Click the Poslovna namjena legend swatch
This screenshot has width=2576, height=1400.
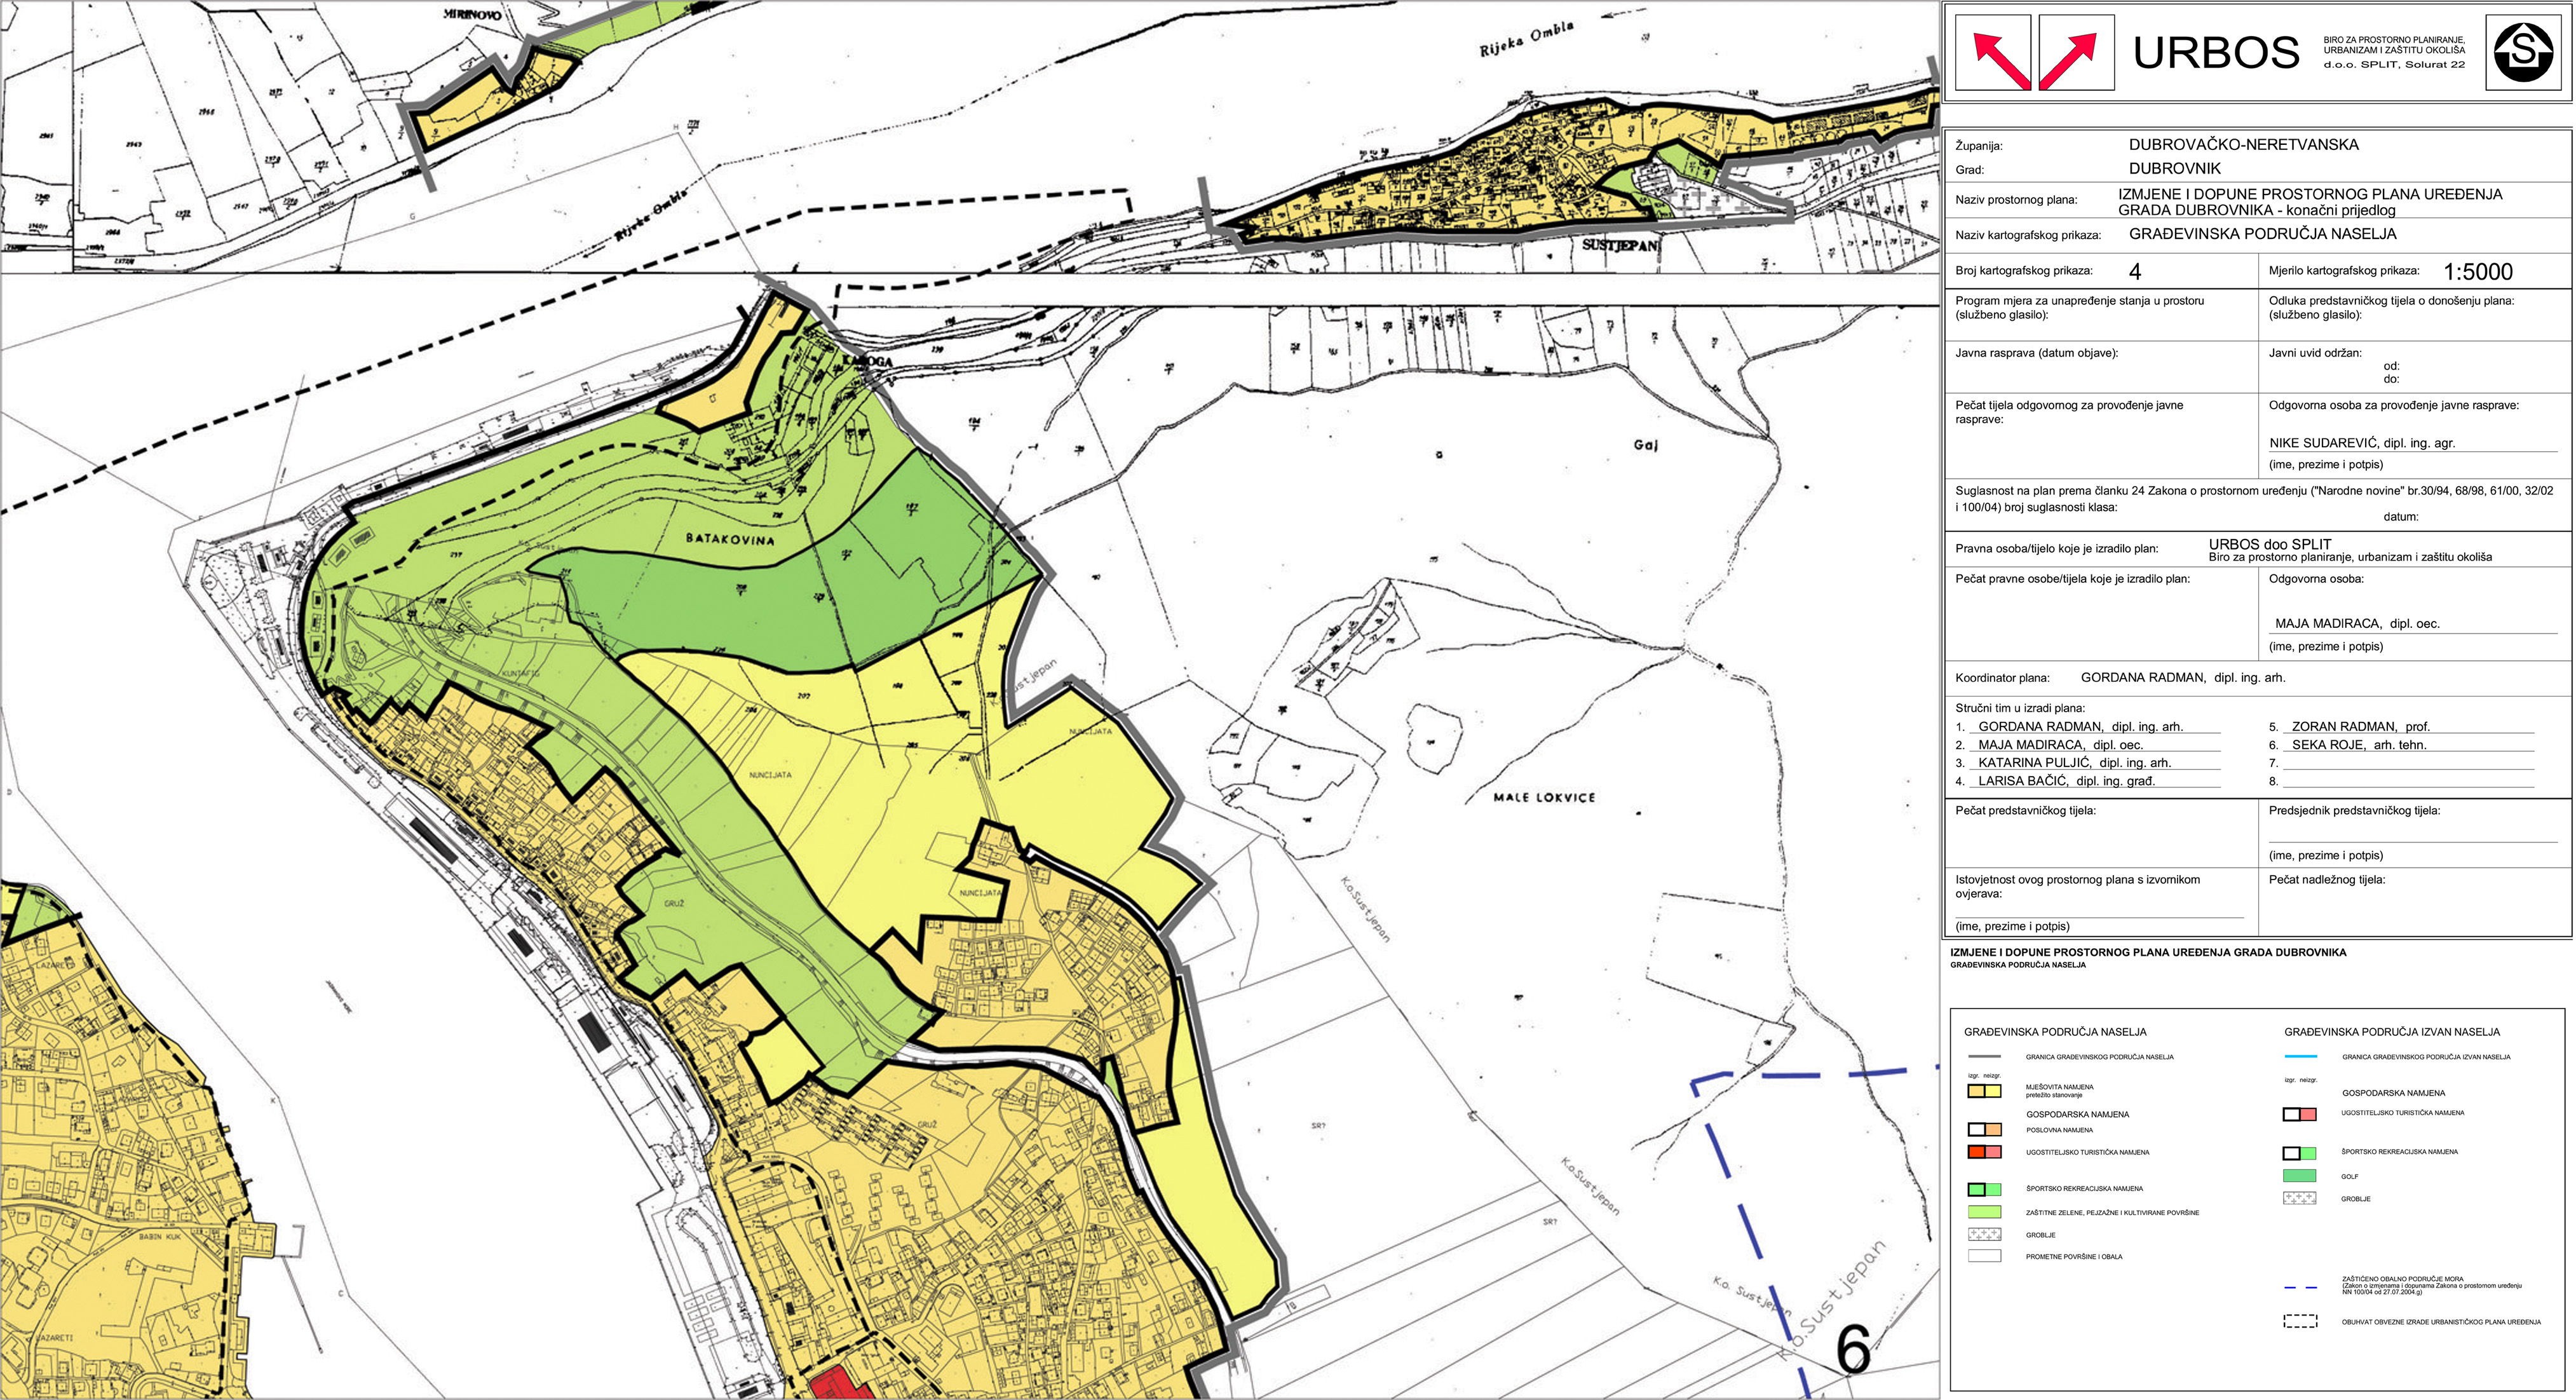pos(1984,1130)
